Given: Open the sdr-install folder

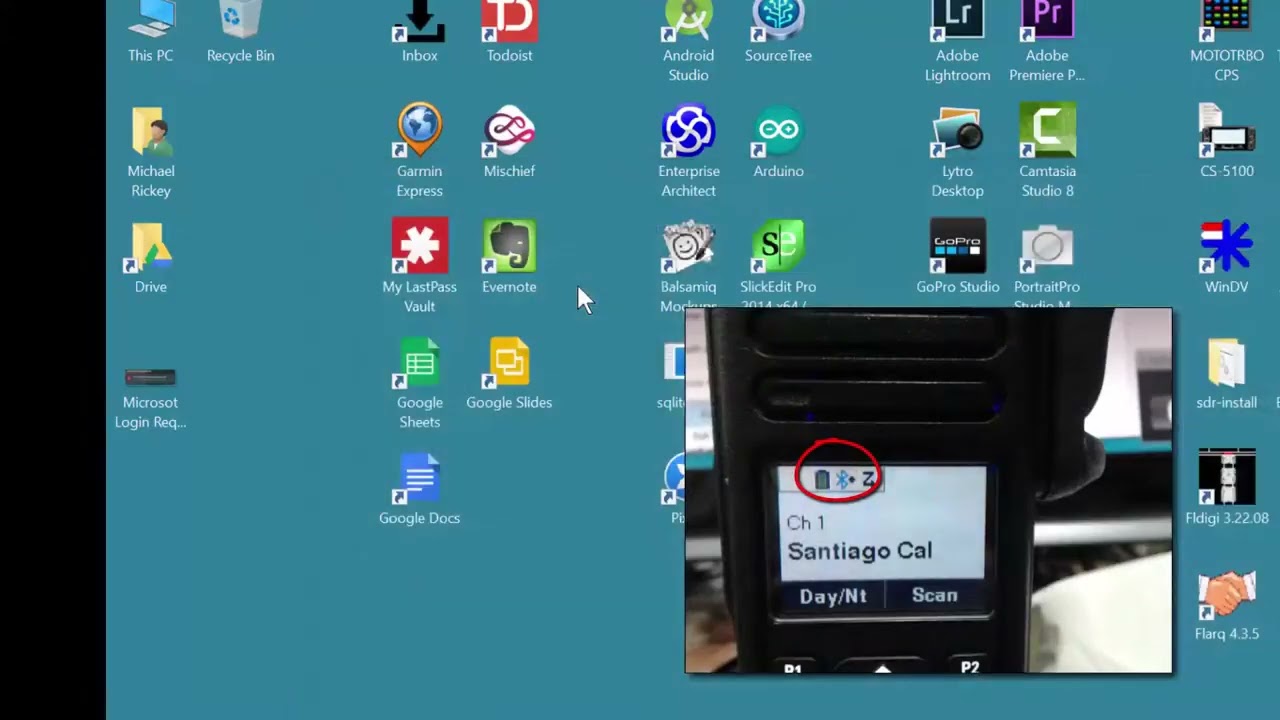Looking at the screenshot, I should [x=1226, y=374].
